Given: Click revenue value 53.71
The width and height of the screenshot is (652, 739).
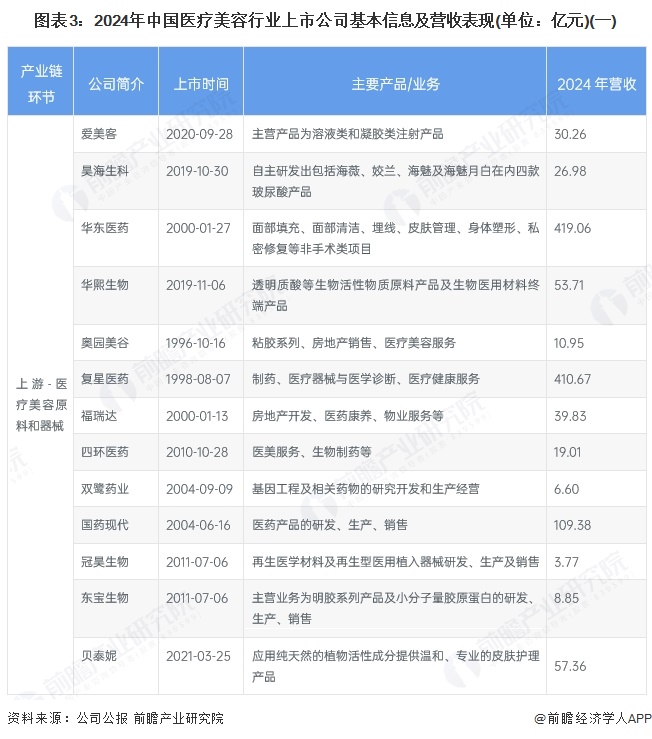Looking at the screenshot, I should pyautogui.click(x=569, y=285).
